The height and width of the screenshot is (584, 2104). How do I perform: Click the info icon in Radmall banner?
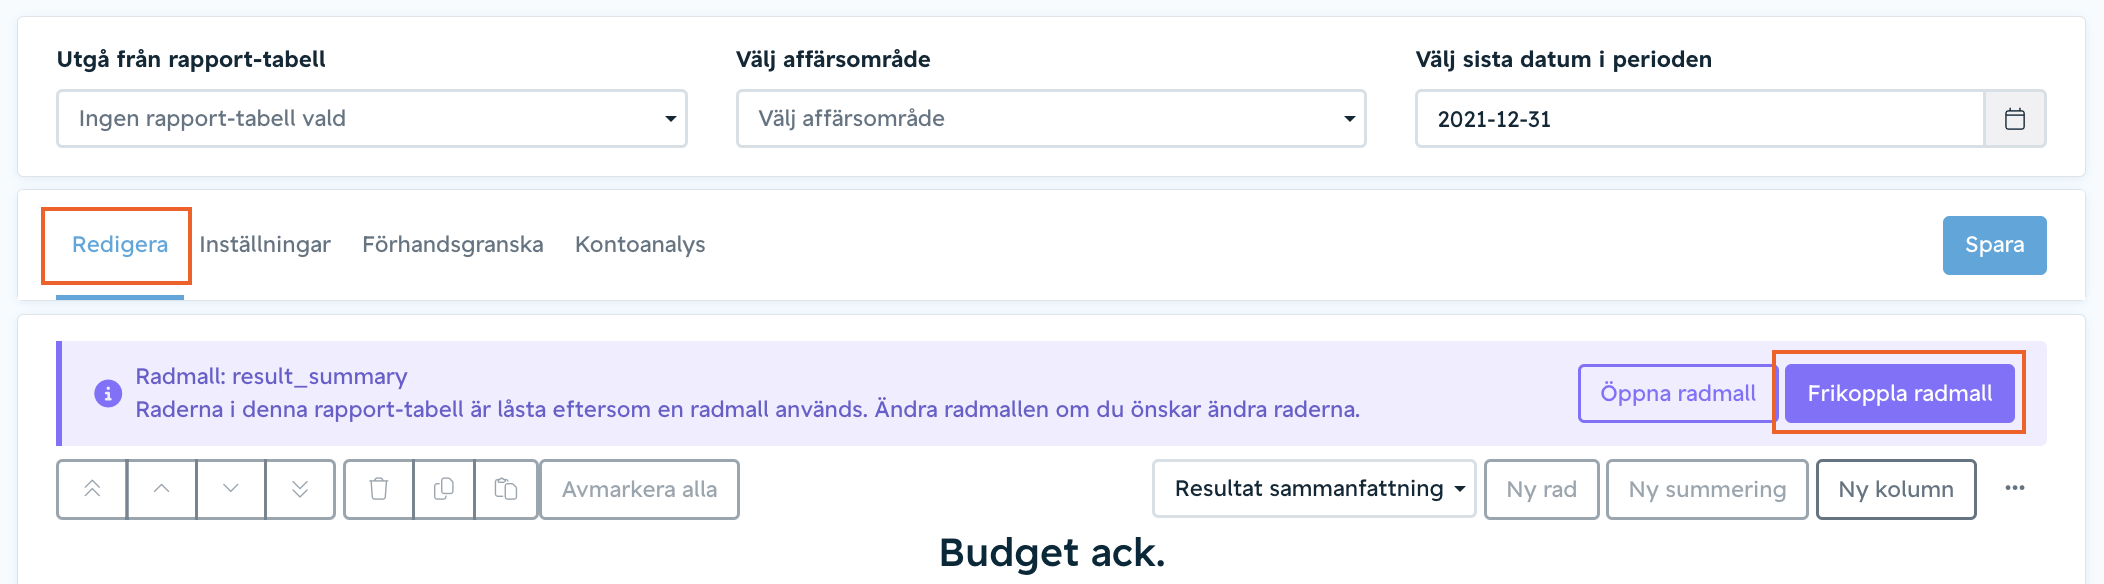point(108,393)
